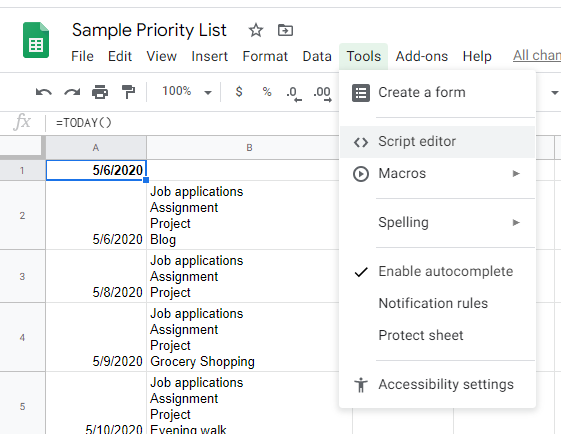Increase decimal places

tap(322, 93)
